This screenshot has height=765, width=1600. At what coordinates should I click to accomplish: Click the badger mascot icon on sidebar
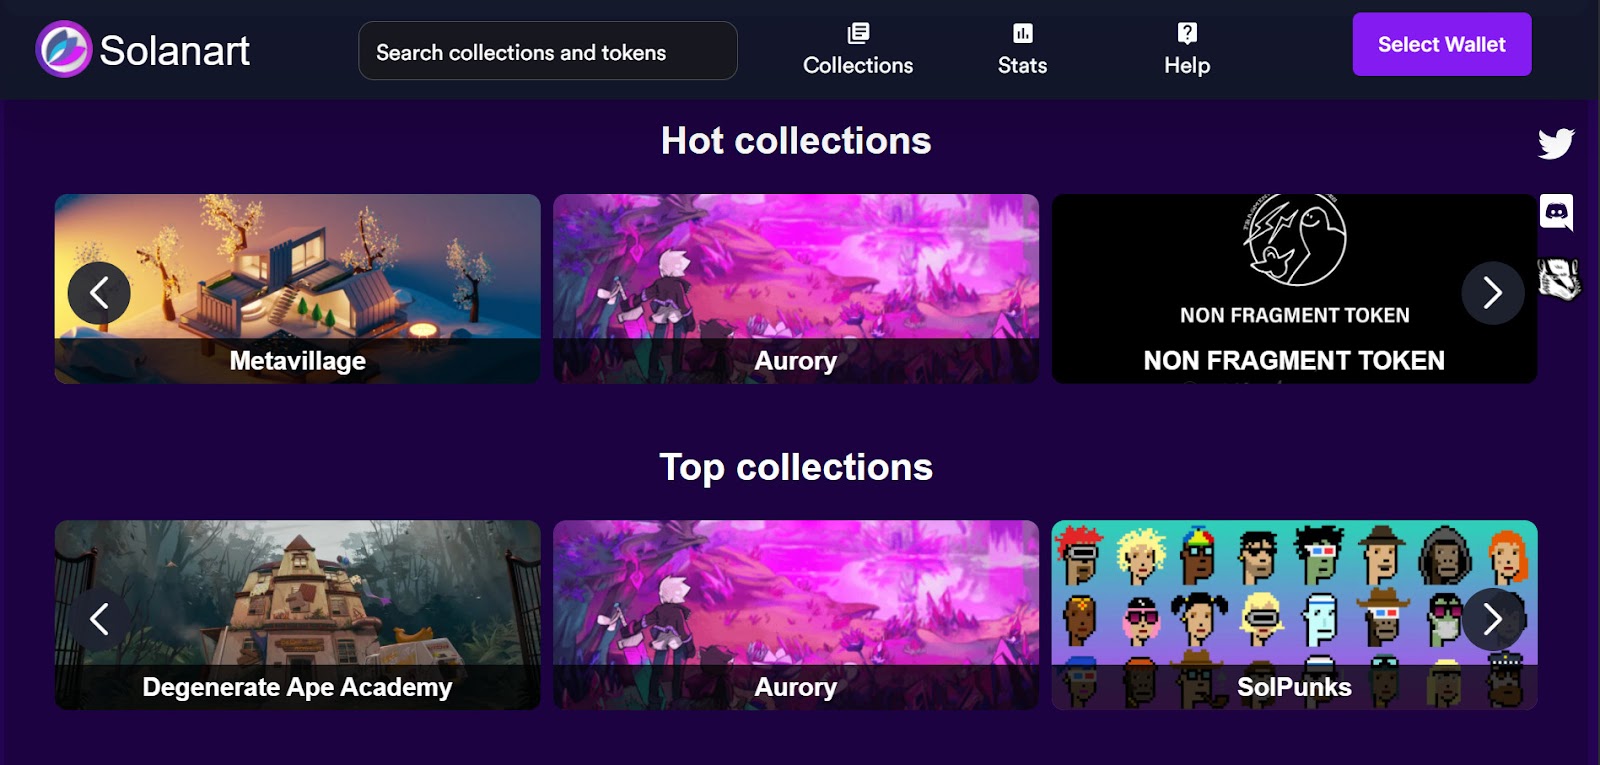1558,279
